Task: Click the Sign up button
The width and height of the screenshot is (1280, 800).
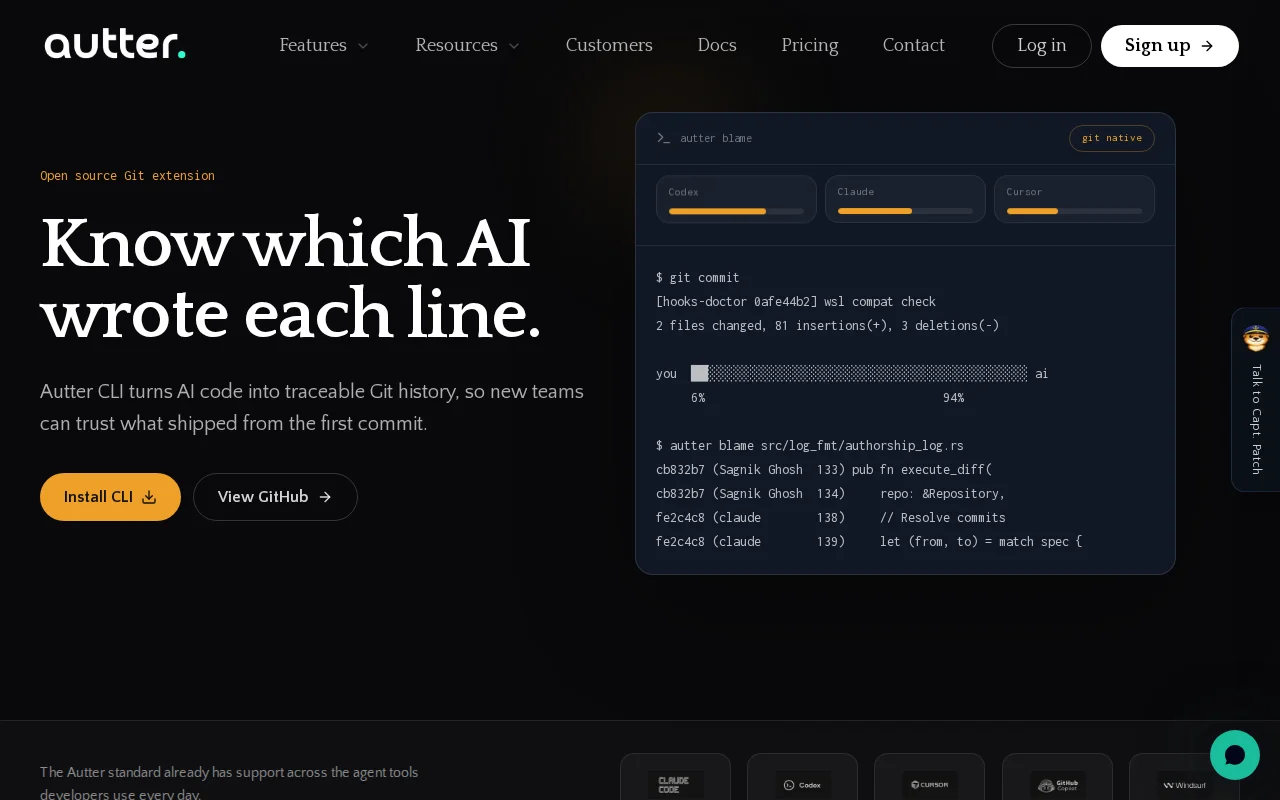Action: pyautogui.click(x=1170, y=46)
